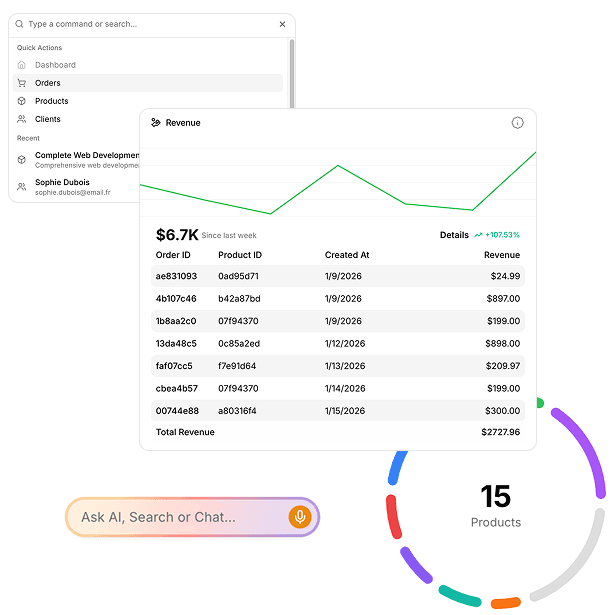
Task: Click the $300.00 revenue cell
Action: point(502,411)
